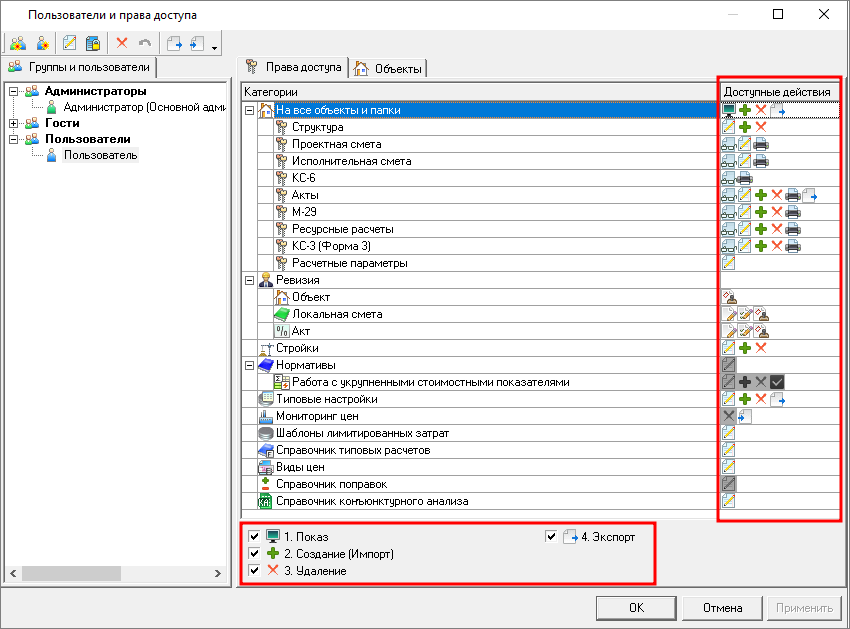Screen dimensions: 850x629
Task: Toggle the '2. Создание (Импорт)' checkbox
Action: (x=254, y=554)
